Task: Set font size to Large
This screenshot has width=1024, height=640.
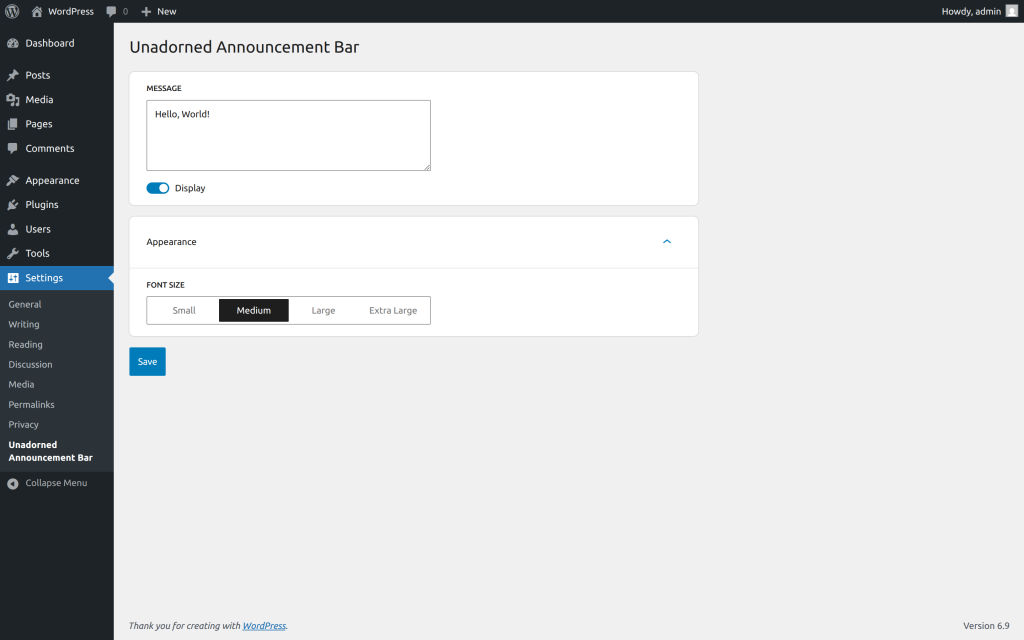Action: click(x=323, y=311)
